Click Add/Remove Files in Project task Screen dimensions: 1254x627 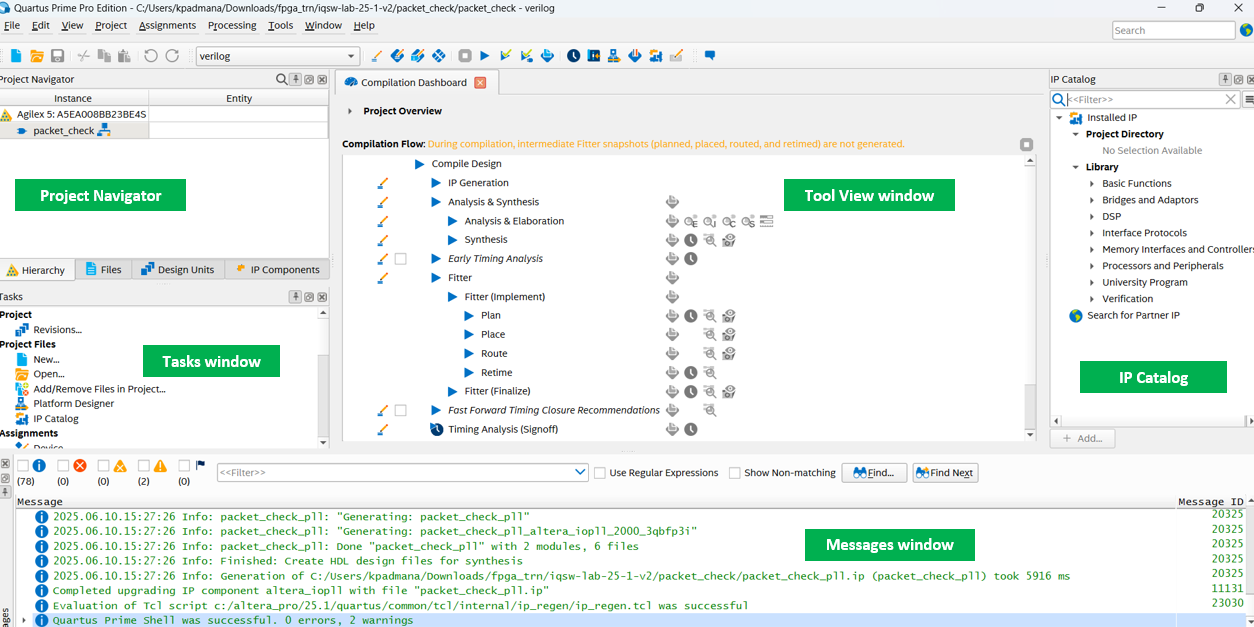pos(99,389)
